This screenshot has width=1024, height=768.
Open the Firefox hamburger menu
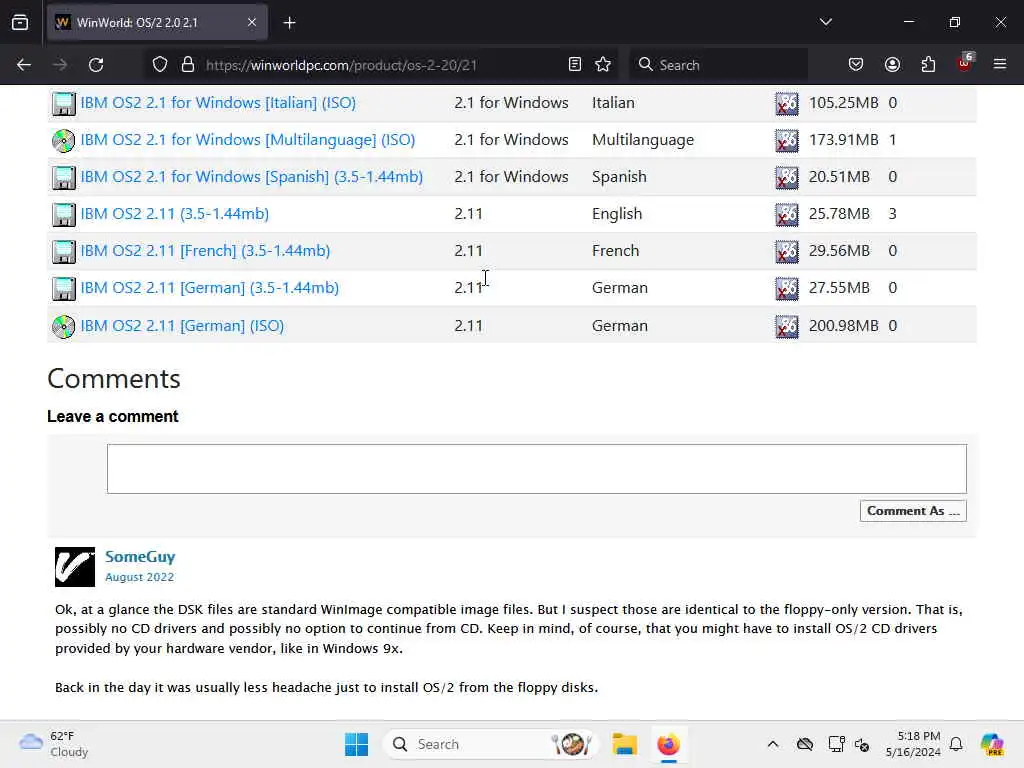pyautogui.click(x=1000, y=65)
